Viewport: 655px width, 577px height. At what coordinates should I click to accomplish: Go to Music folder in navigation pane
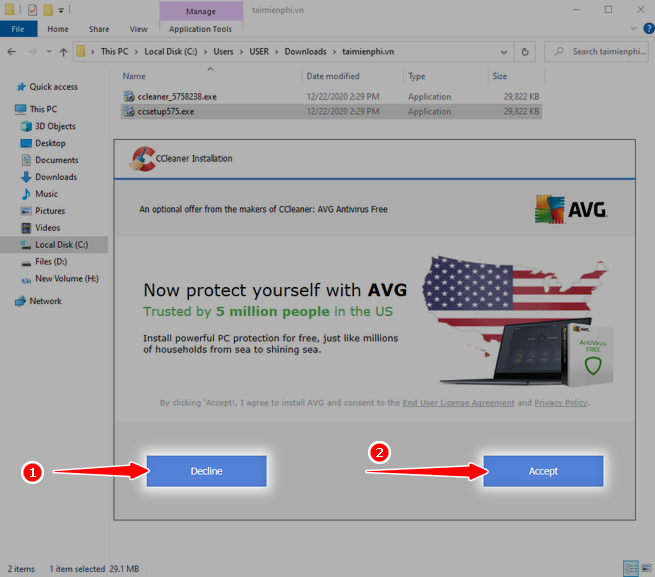(x=46, y=194)
